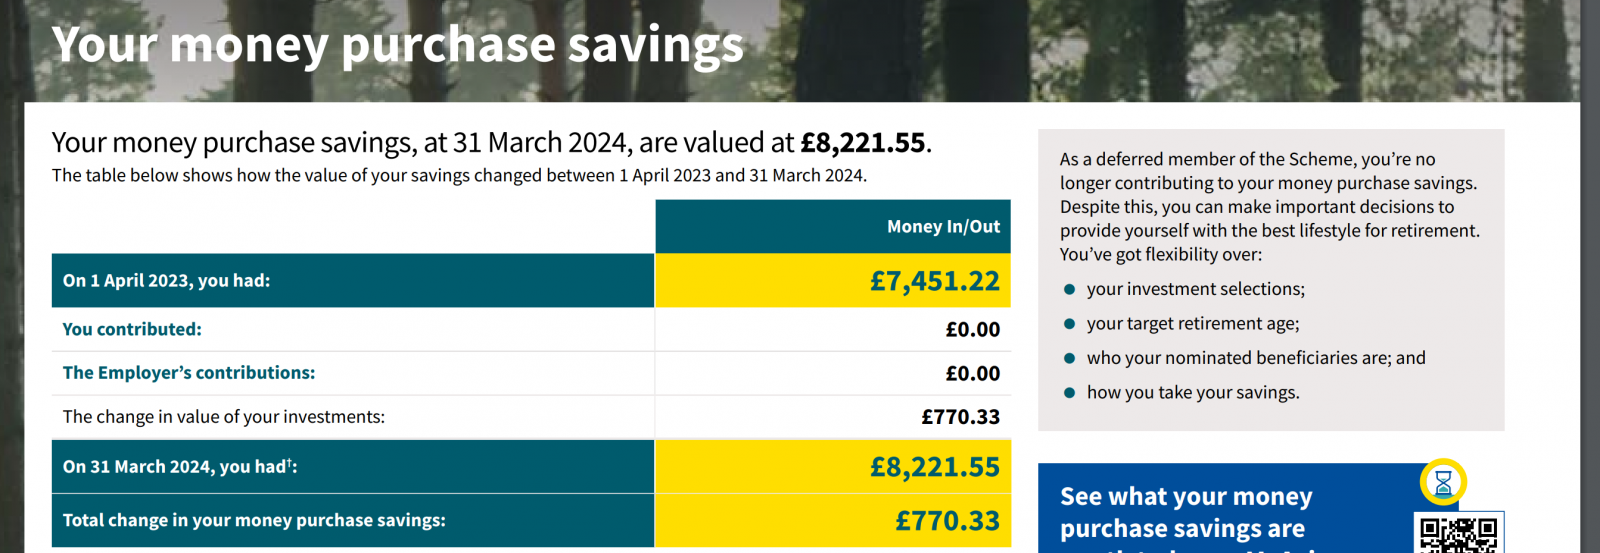The height and width of the screenshot is (553, 1600).
Task: Click the deferred member information grey box
Action: click(1271, 280)
